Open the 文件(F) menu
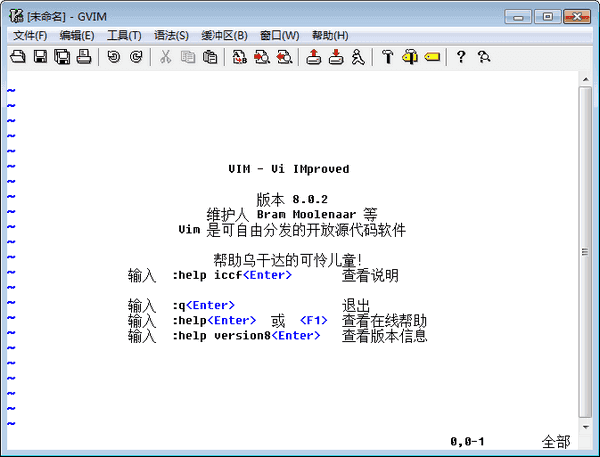Screen dimensions: 600x457 pyautogui.click(x=30, y=36)
